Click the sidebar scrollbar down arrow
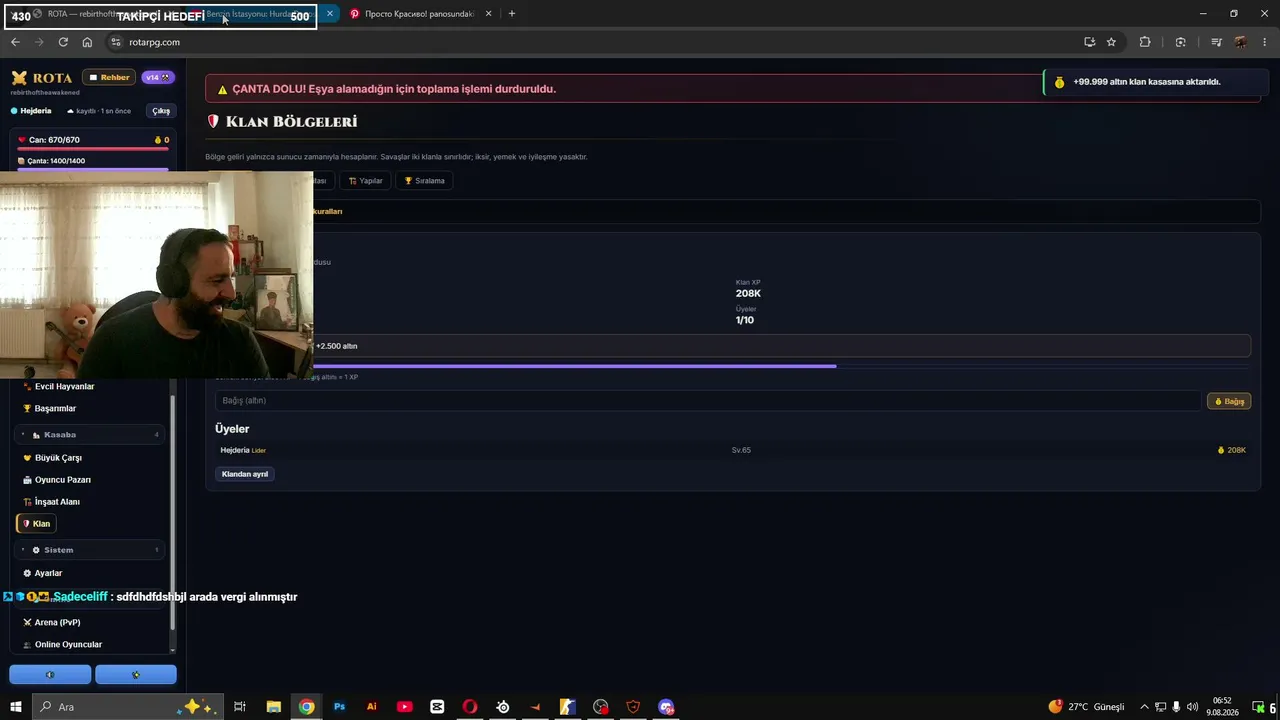The height and width of the screenshot is (720, 1280). pos(173,652)
